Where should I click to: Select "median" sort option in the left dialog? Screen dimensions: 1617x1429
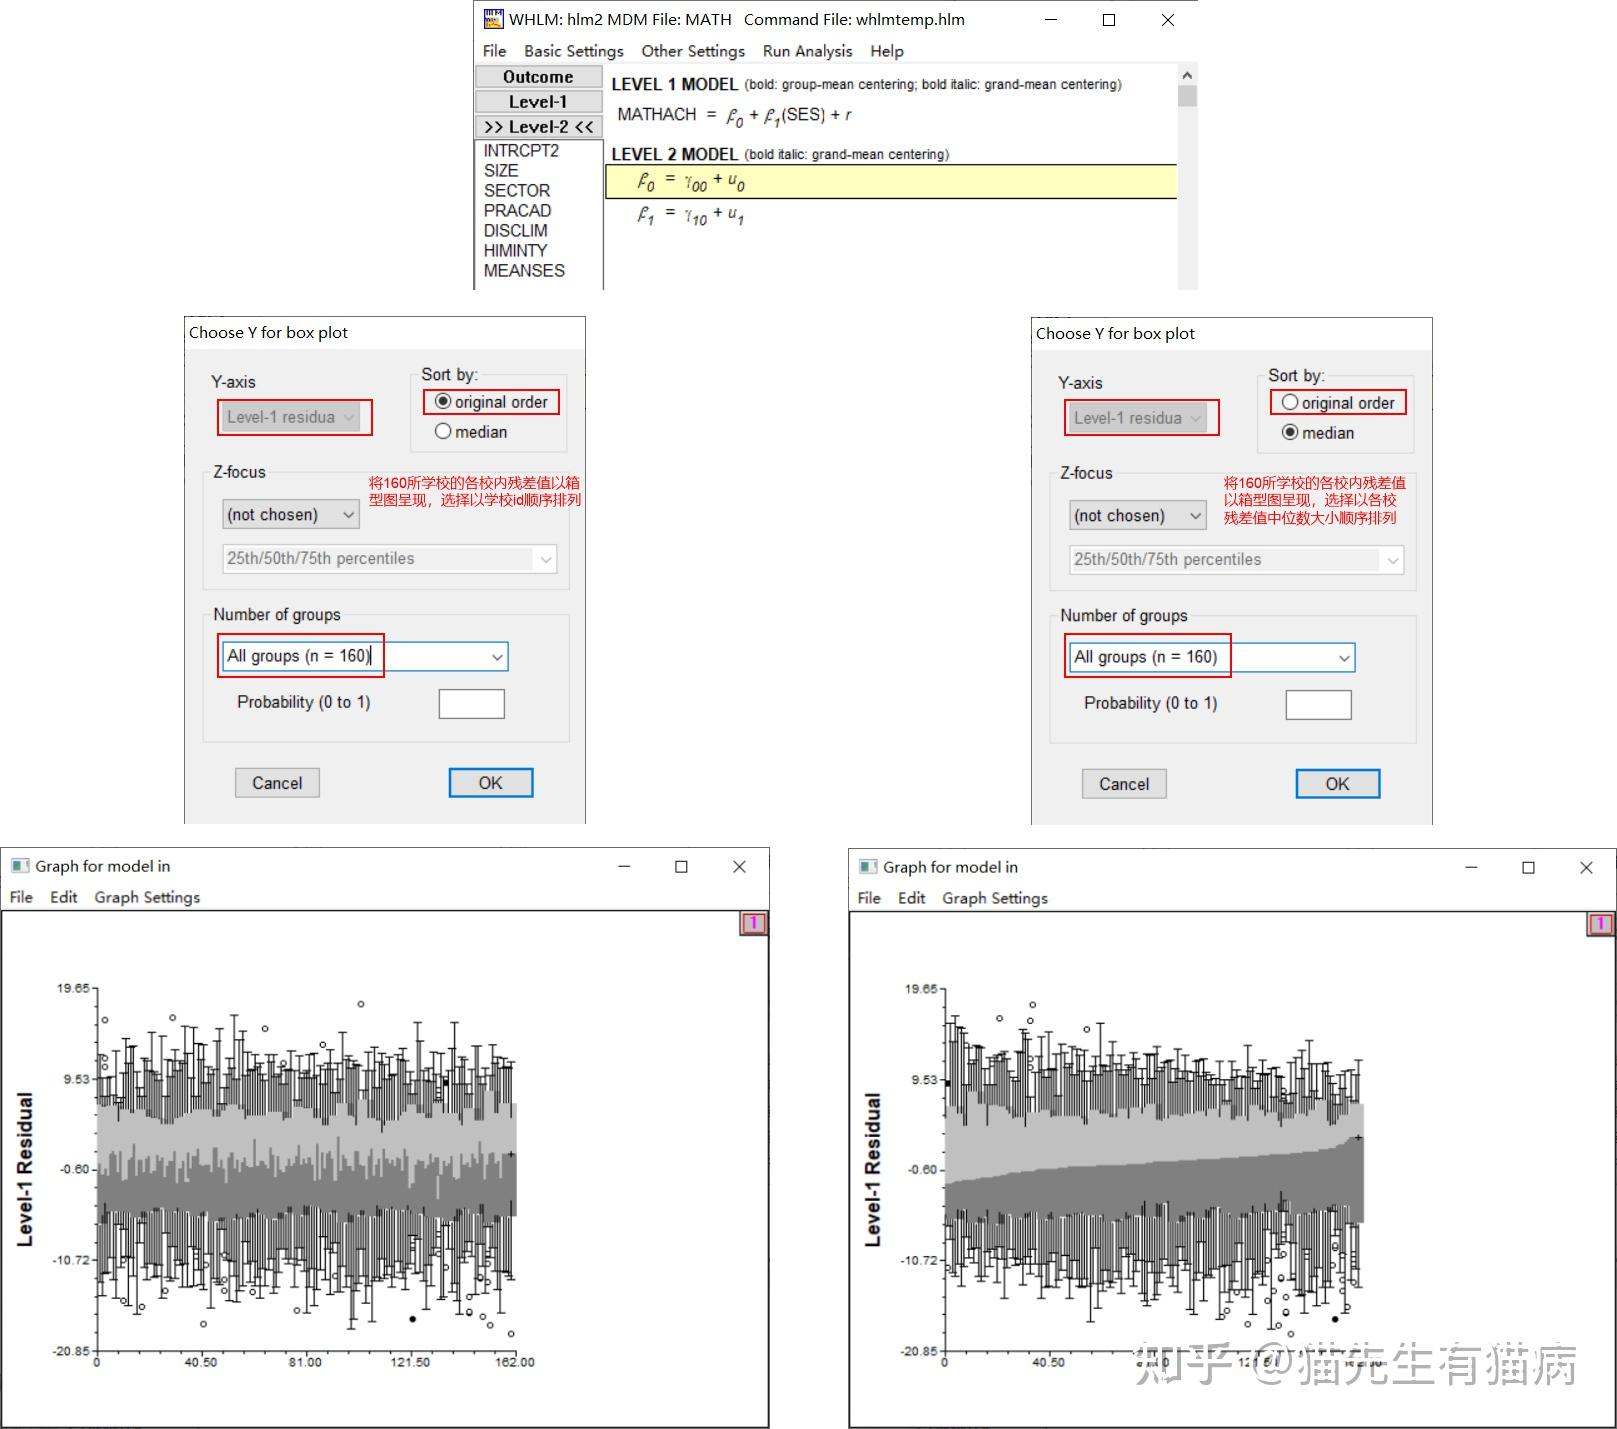click(443, 431)
